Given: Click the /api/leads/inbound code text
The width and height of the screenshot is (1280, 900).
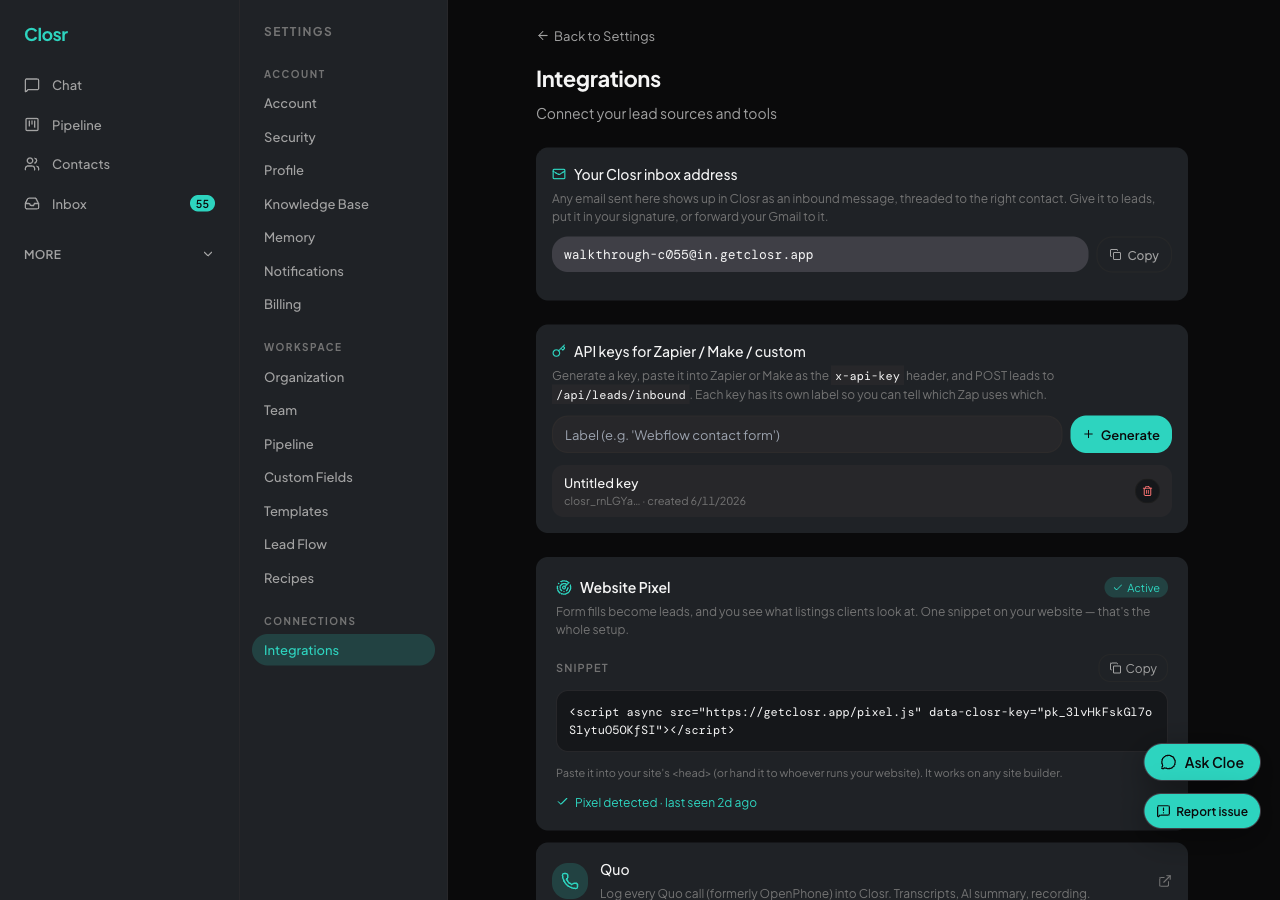Looking at the screenshot, I should (x=621, y=395).
